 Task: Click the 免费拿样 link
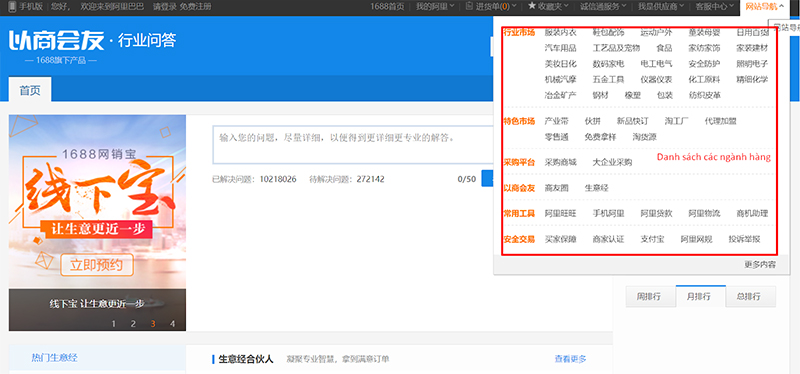click(x=601, y=137)
